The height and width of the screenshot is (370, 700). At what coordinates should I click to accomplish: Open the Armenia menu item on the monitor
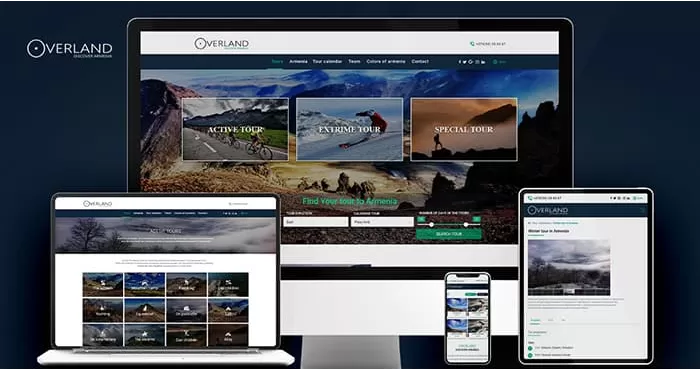298,62
